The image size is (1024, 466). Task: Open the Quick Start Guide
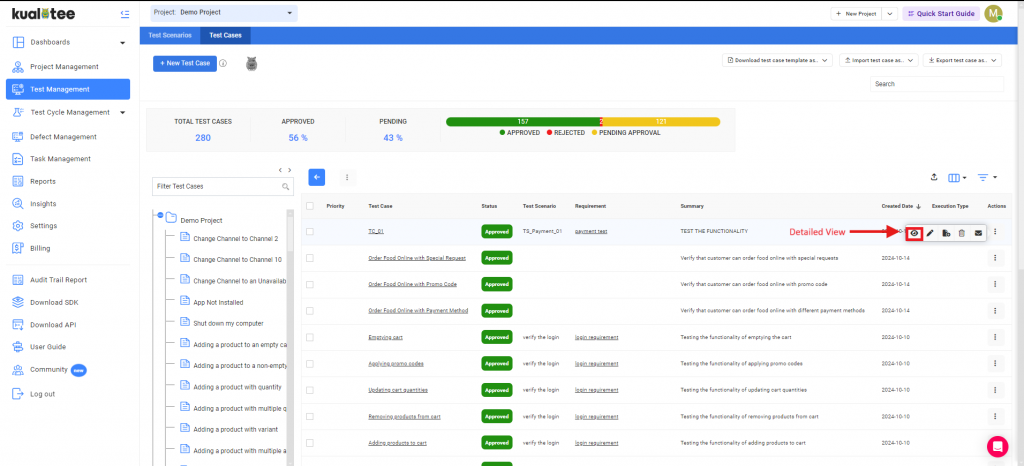coord(941,13)
